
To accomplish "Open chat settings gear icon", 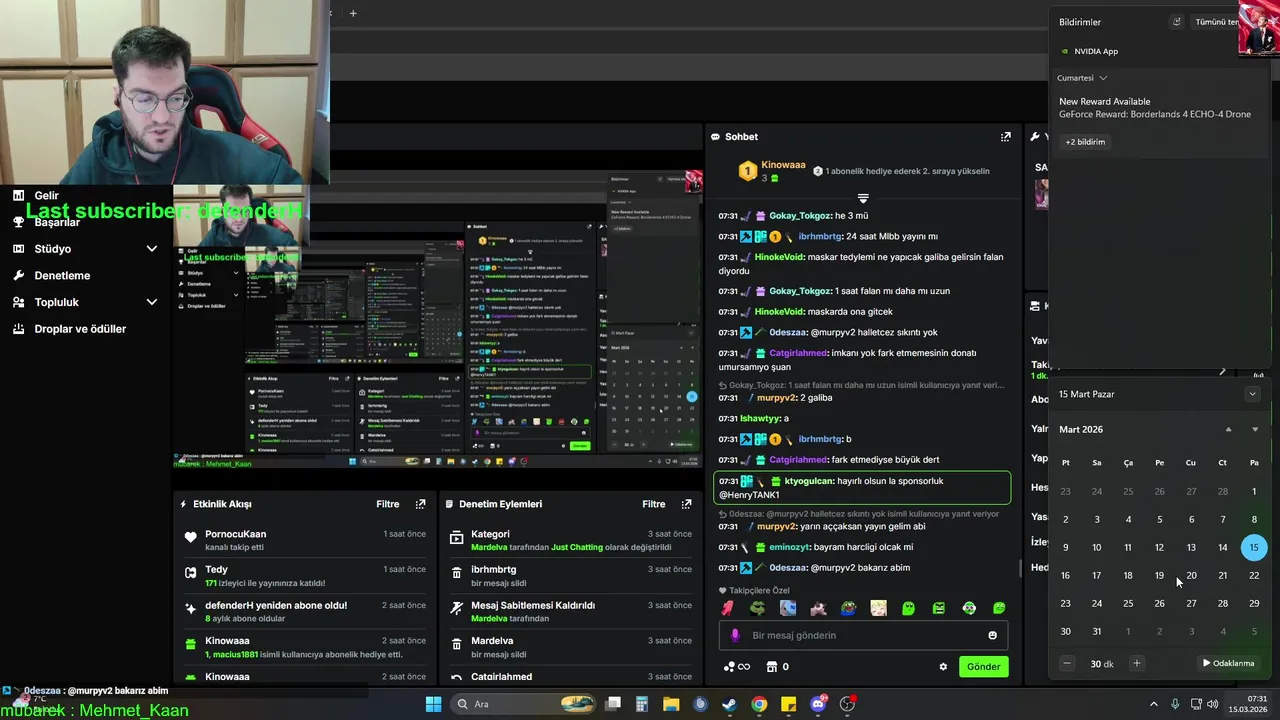I will [x=942, y=667].
